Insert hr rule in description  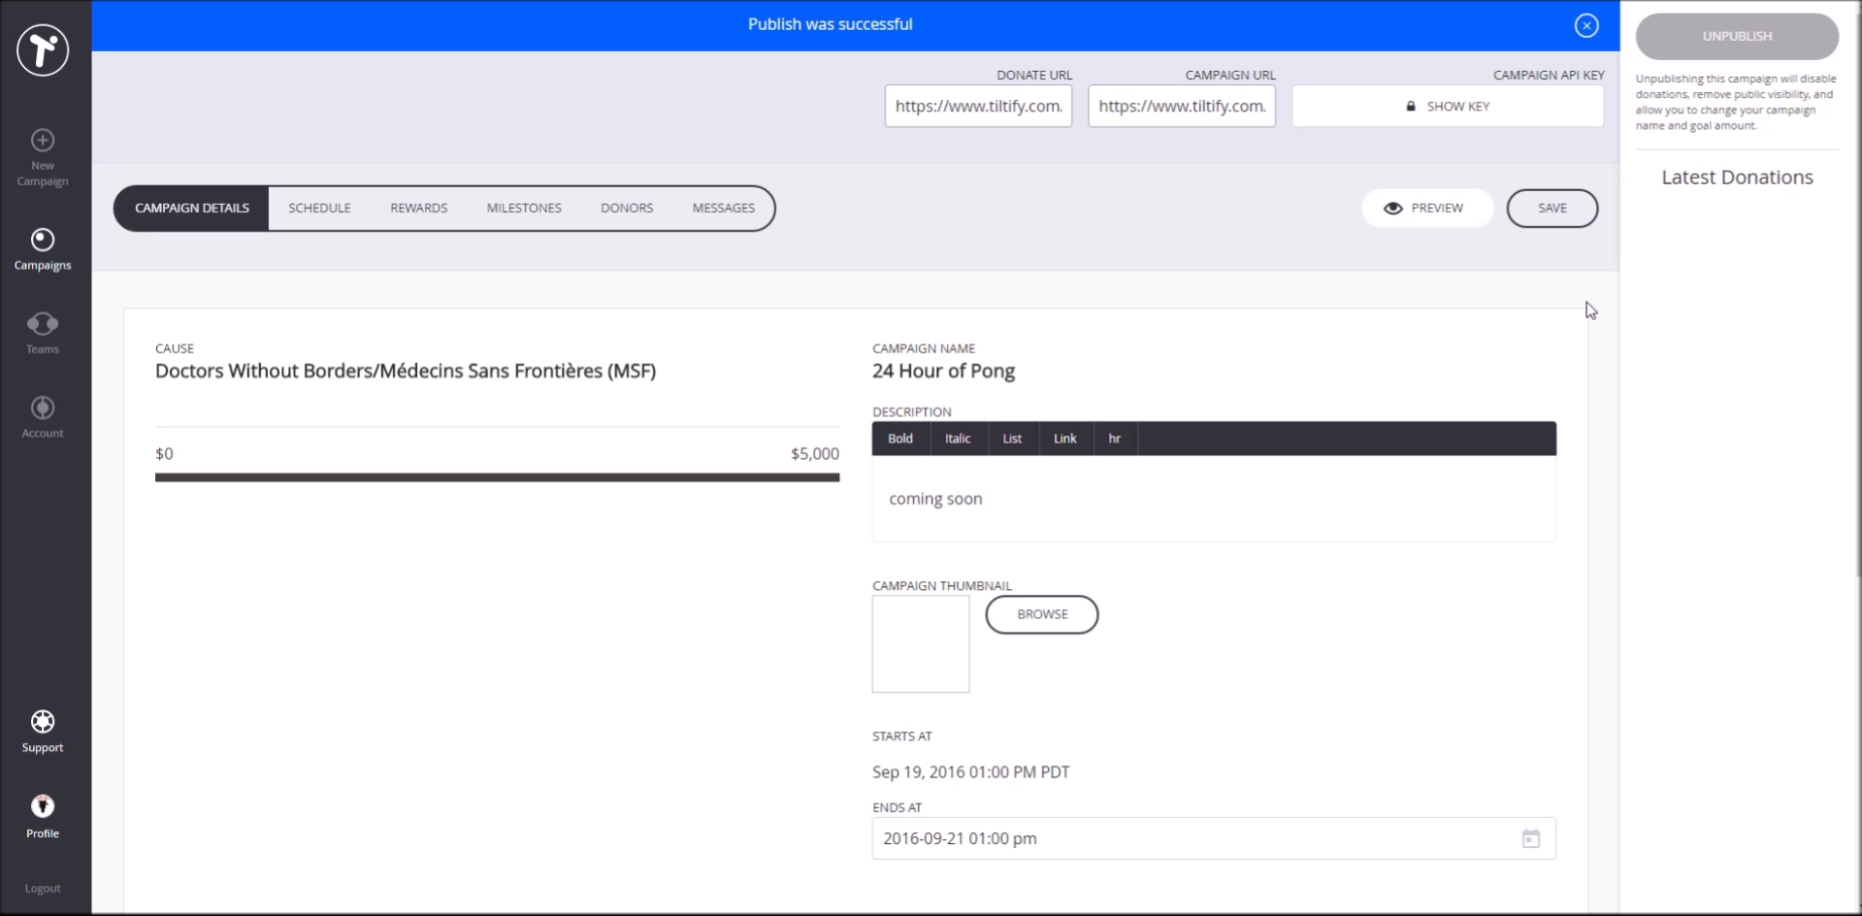click(x=1115, y=438)
